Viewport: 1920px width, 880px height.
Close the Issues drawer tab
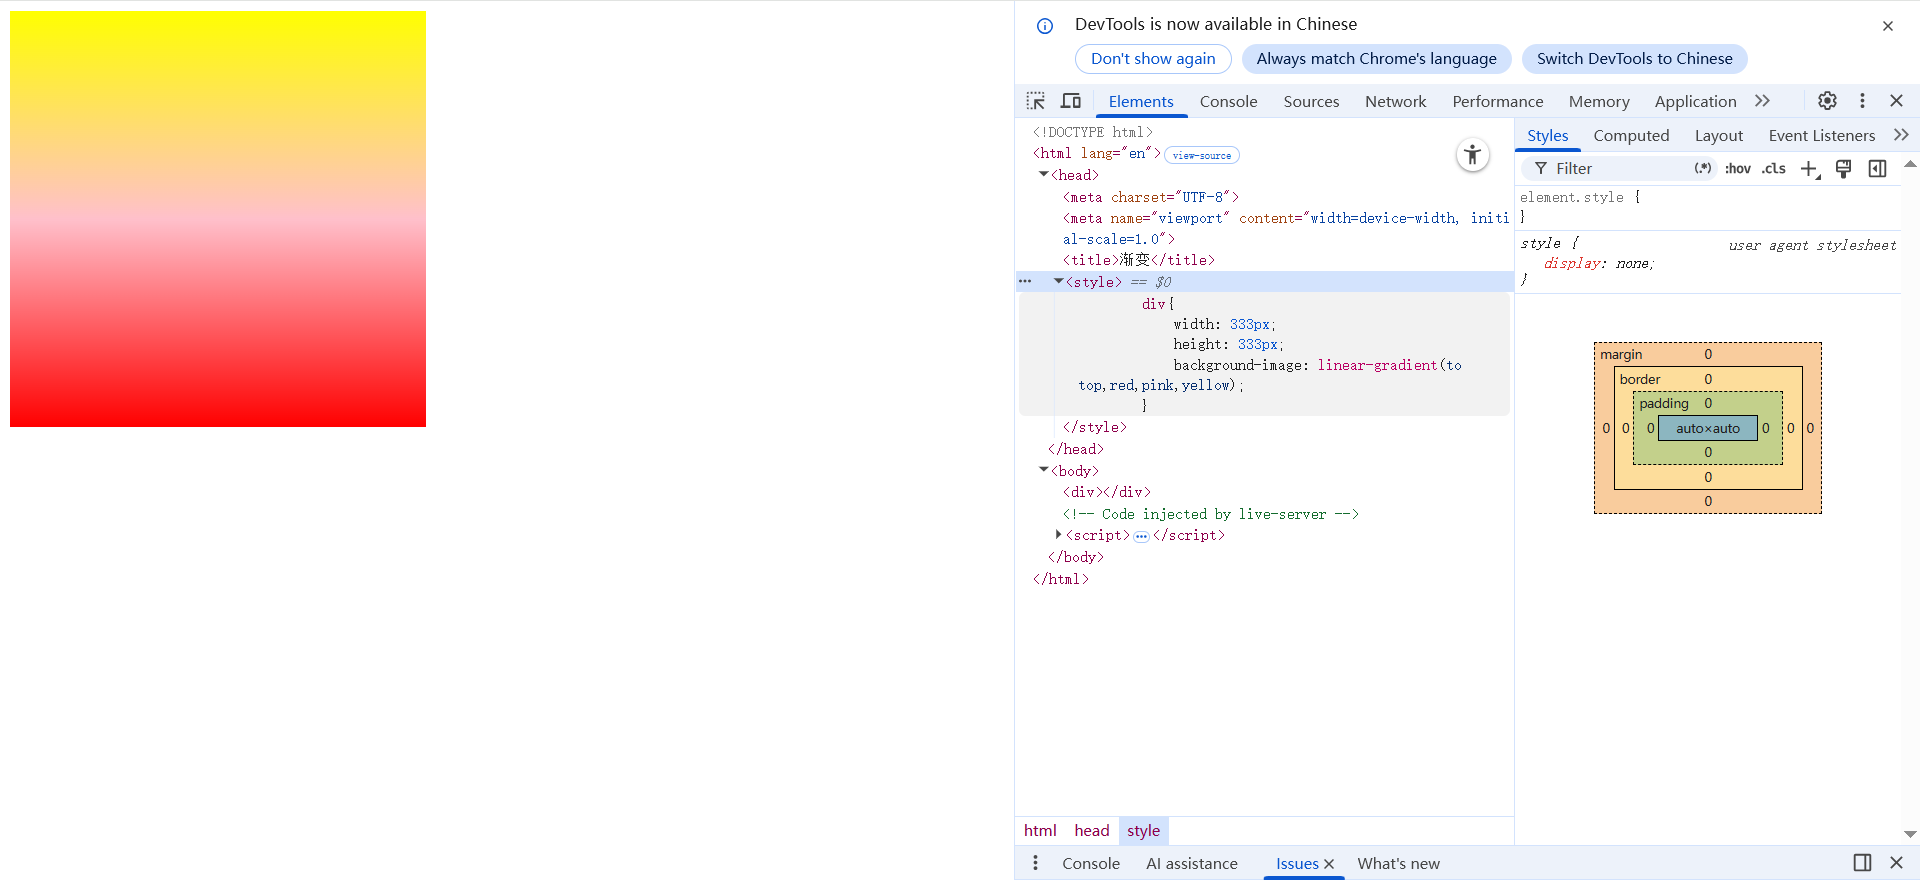click(x=1329, y=864)
